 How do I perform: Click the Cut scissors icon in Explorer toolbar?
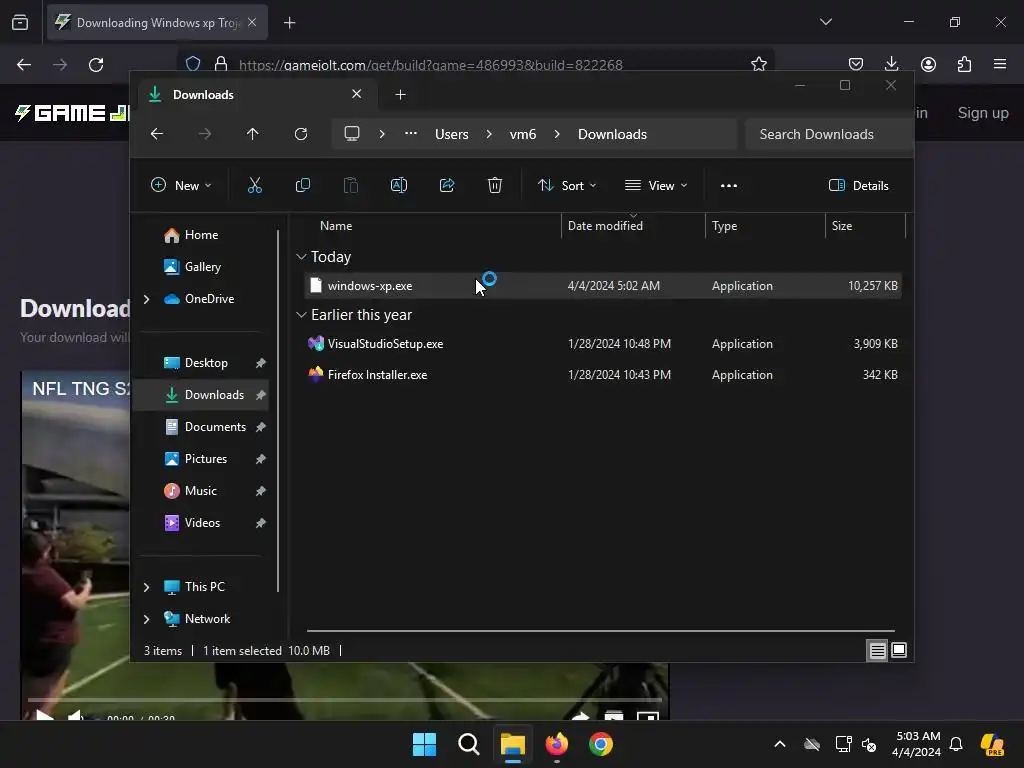255,185
